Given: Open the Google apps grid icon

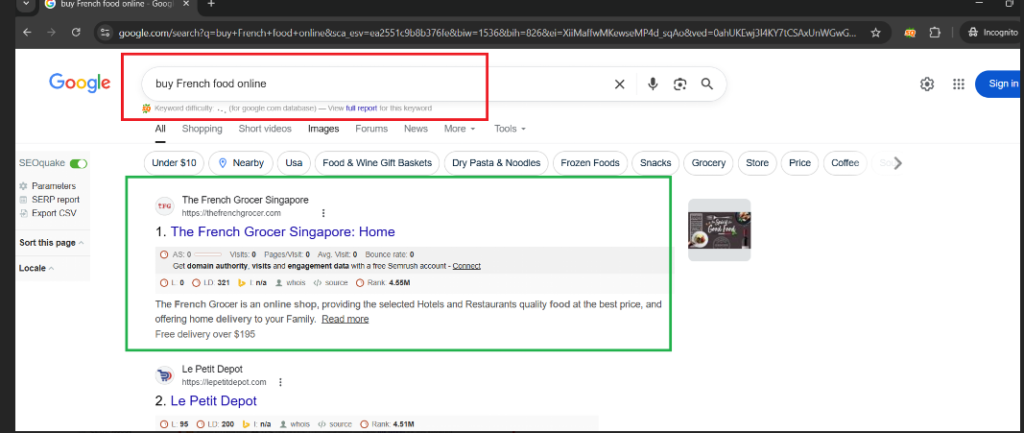Looking at the screenshot, I should point(958,84).
